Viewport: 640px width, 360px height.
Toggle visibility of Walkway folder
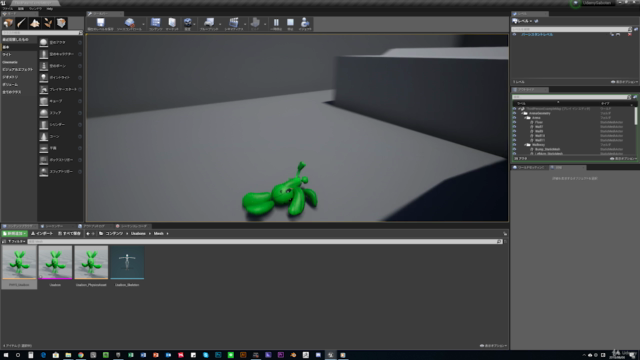pos(515,144)
